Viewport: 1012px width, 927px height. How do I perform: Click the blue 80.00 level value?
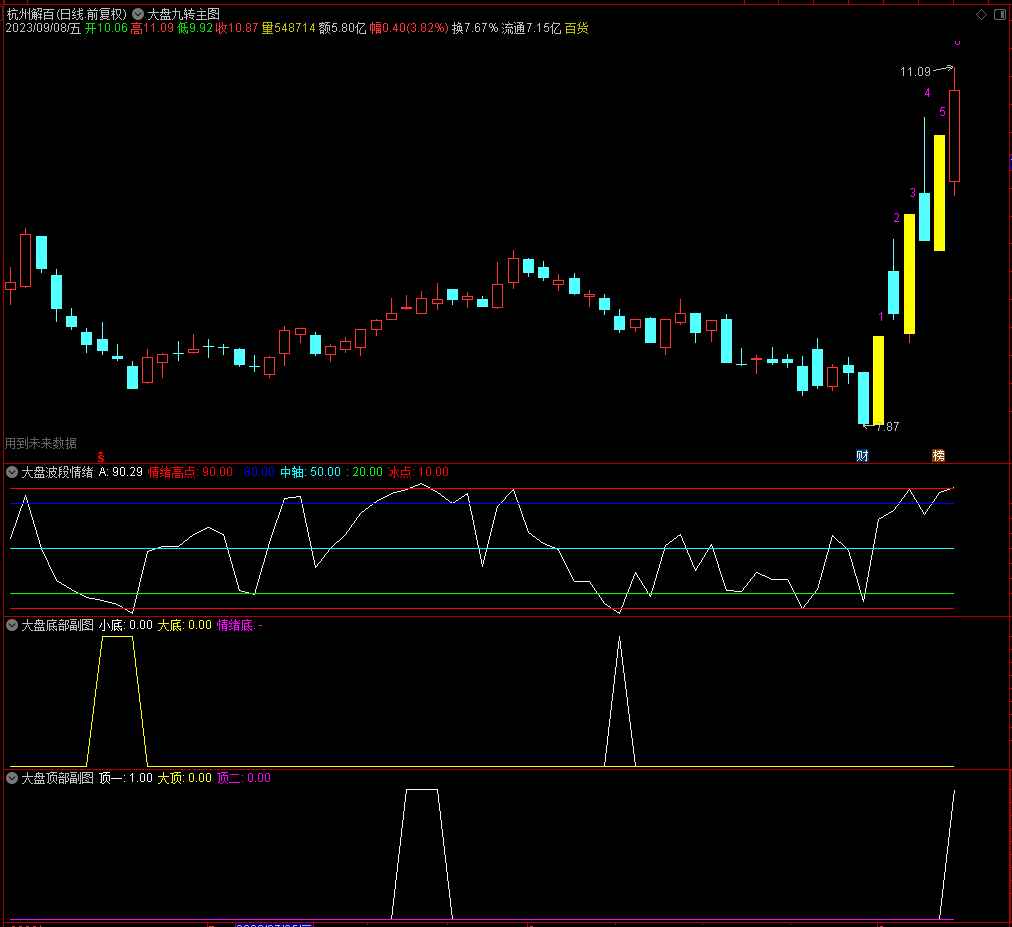(x=259, y=472)
